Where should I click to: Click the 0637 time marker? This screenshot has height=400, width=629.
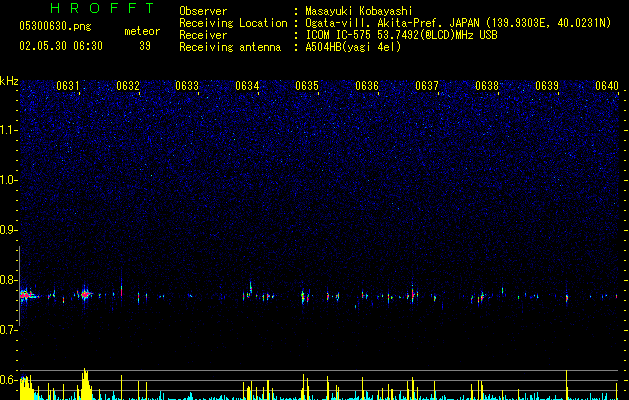[x=427, y=86]
